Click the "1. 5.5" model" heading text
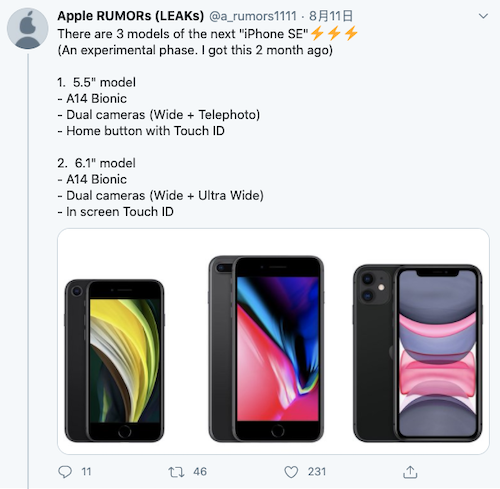The height and width of the screenshot is (489, 500). (x=96, y=82)
